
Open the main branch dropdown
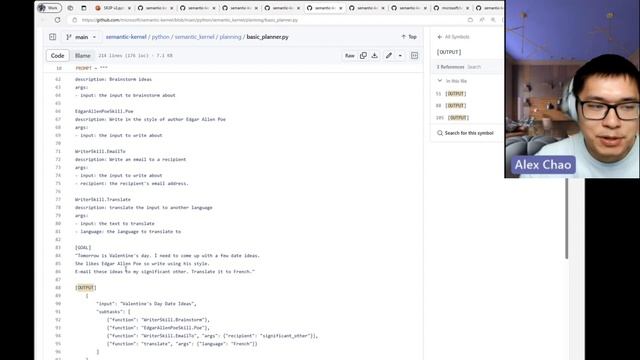coord(81,37)
